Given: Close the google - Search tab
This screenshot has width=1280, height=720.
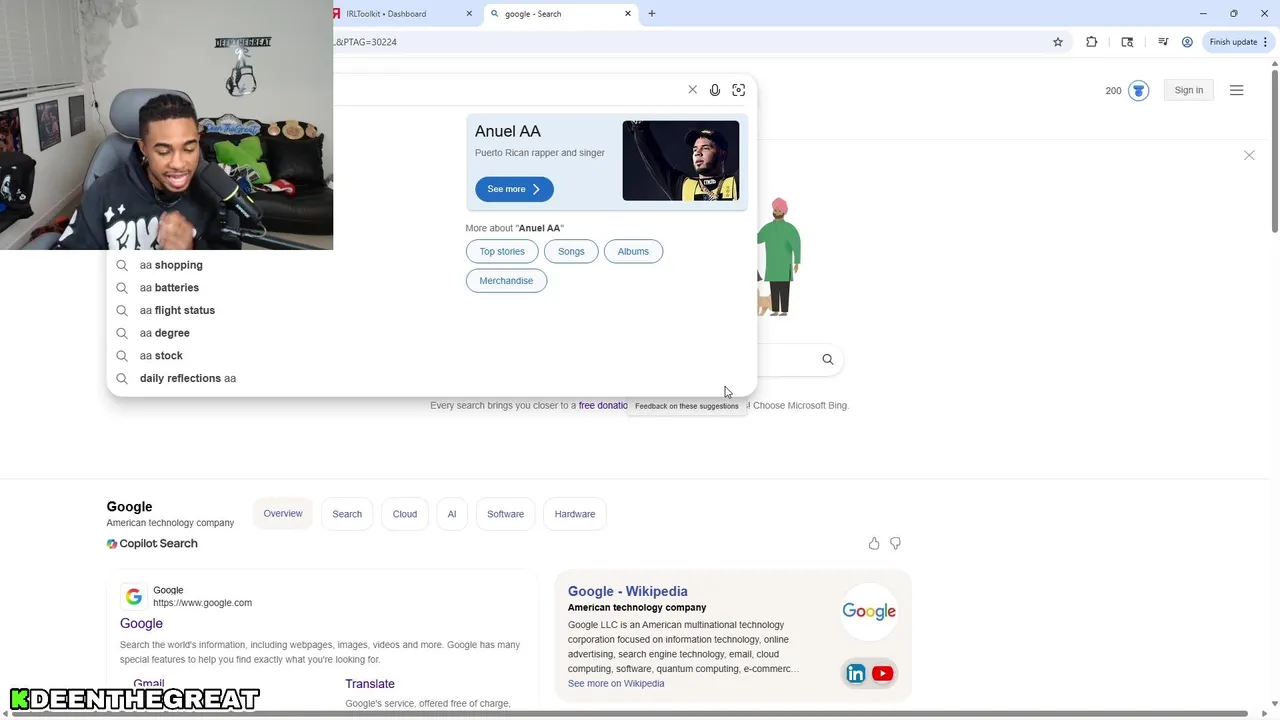Looking at the screenshot, I should [628, 14].
